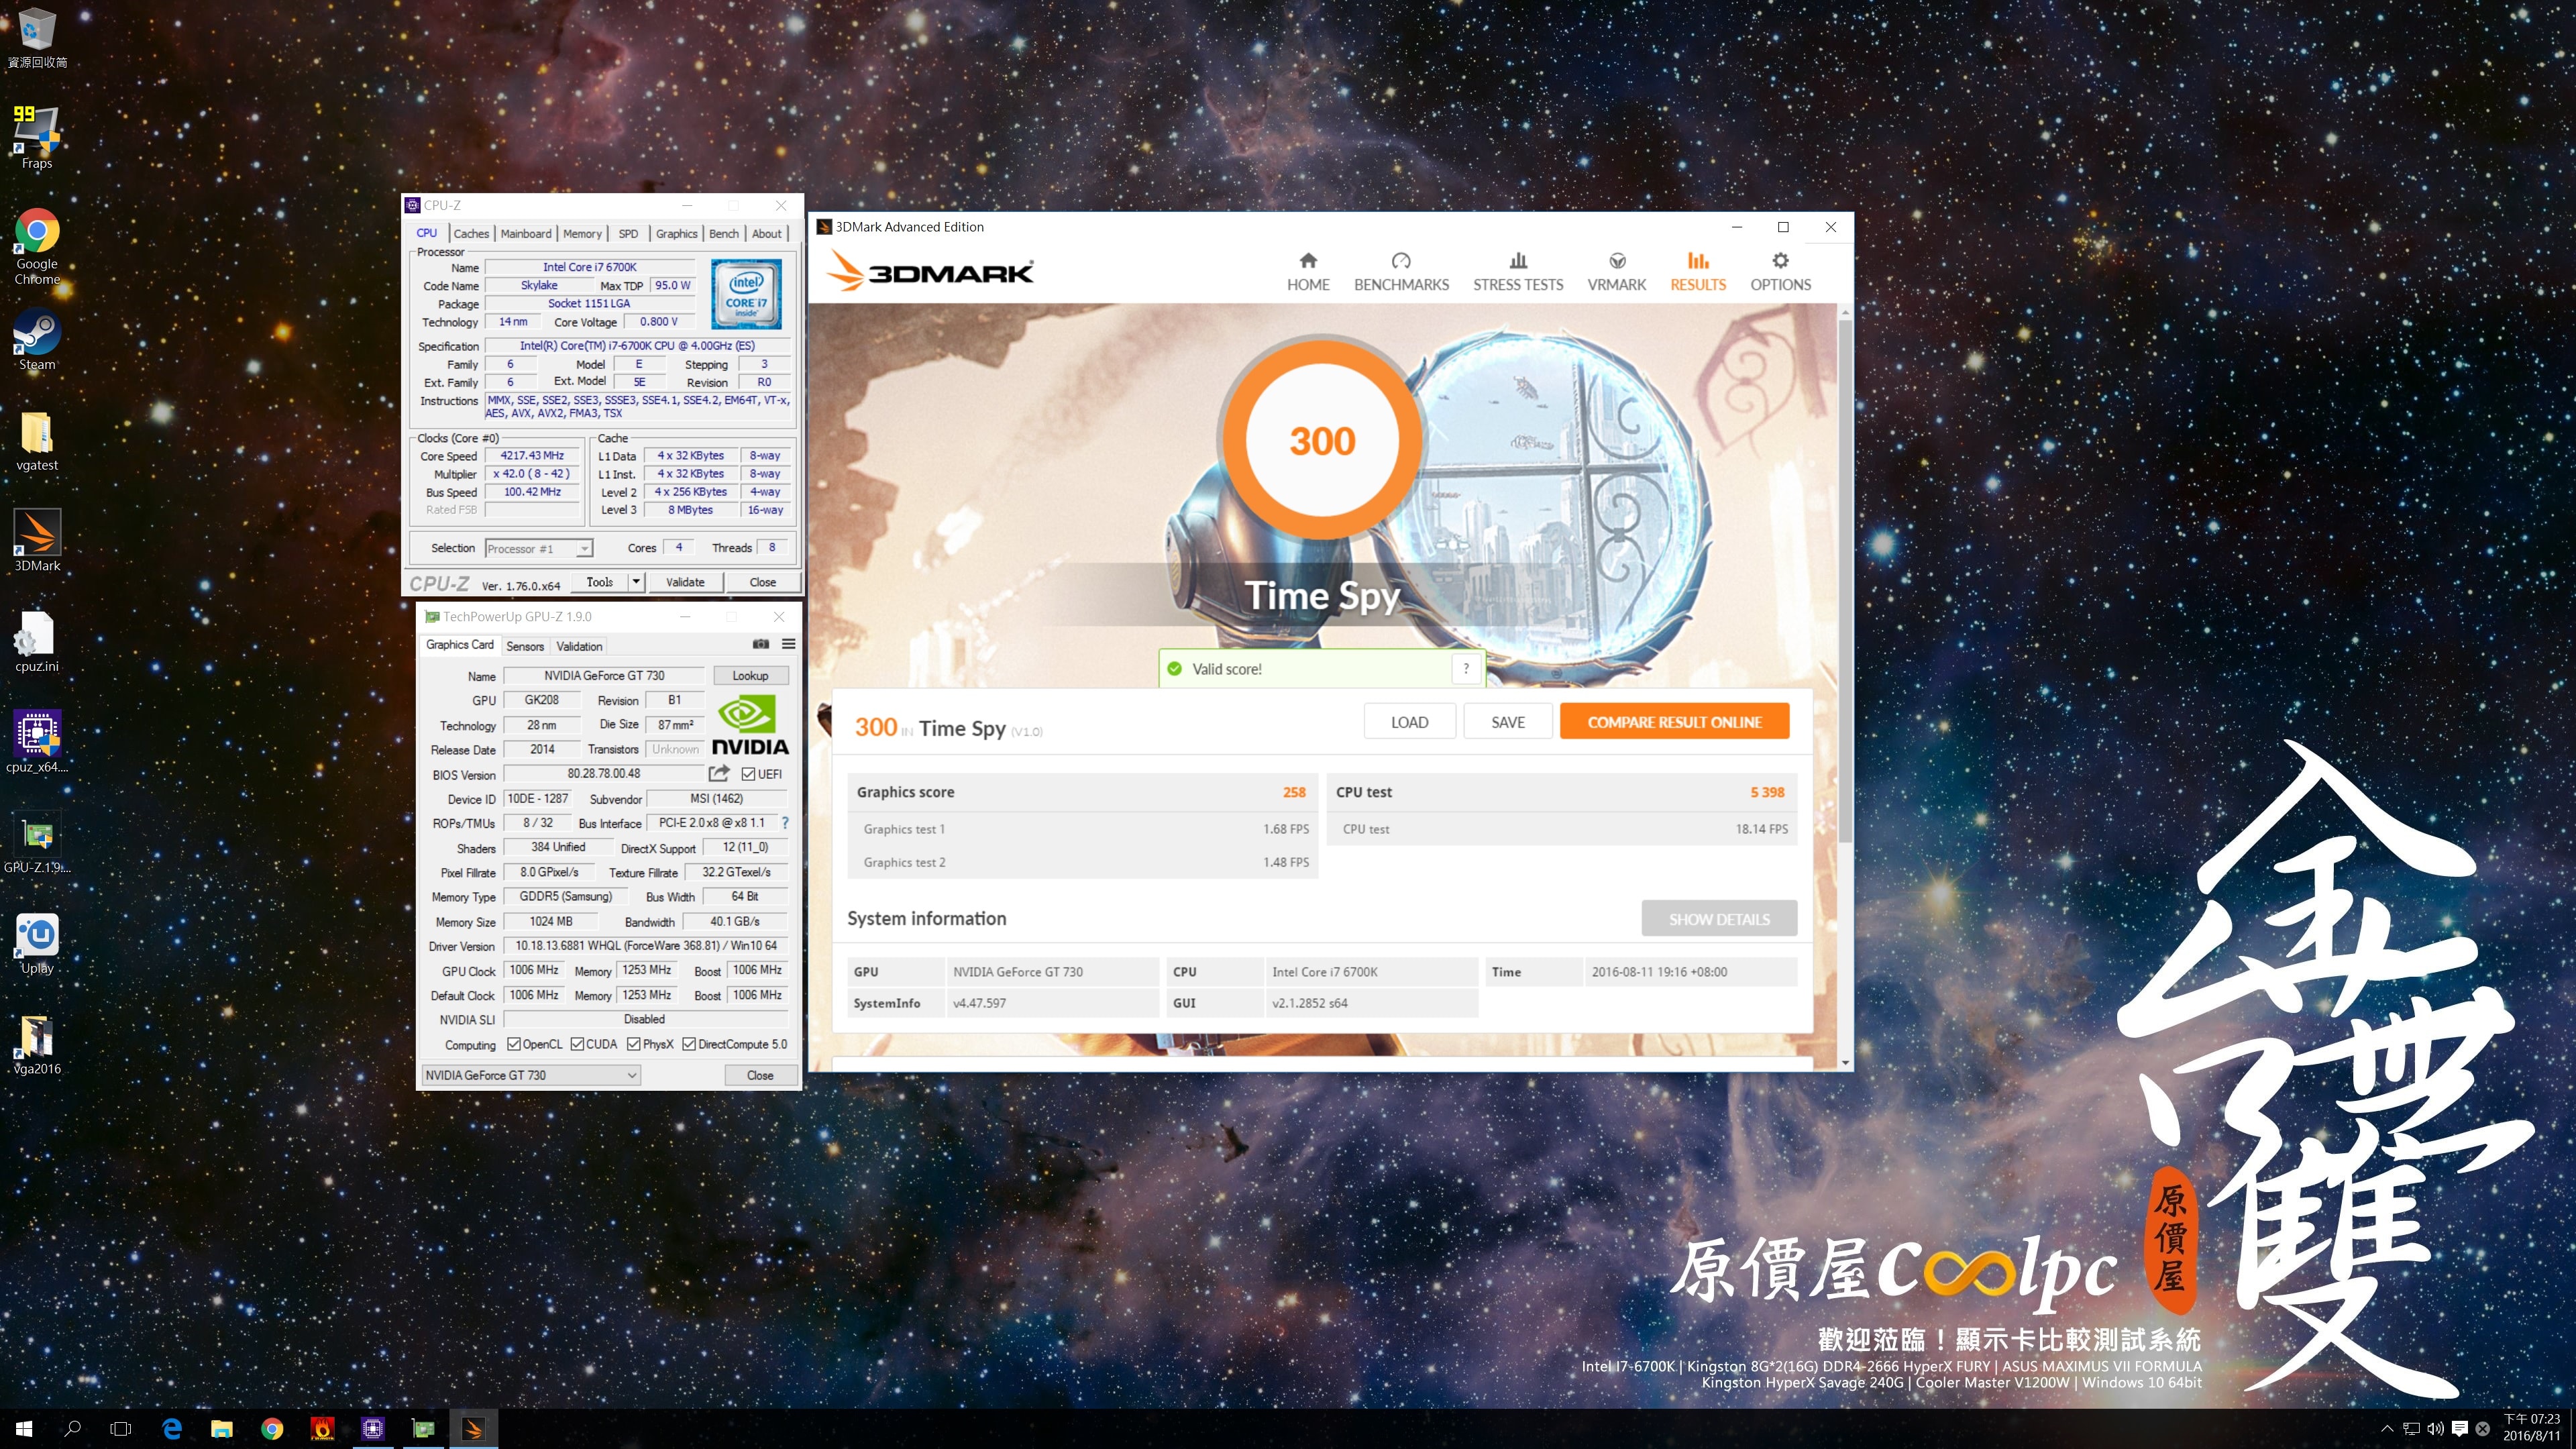Toggle the DirectCompute 5.0 checkbox
Image resolution: width=2576 pixels, height=1449 pixels.
pos(689,1044)
